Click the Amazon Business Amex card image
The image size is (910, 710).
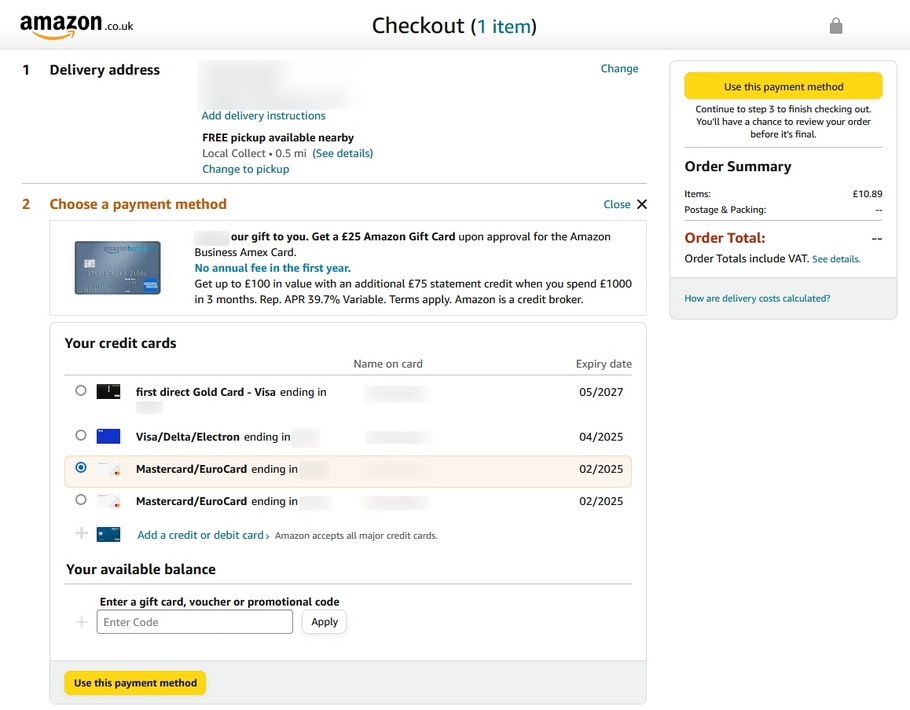117,267
